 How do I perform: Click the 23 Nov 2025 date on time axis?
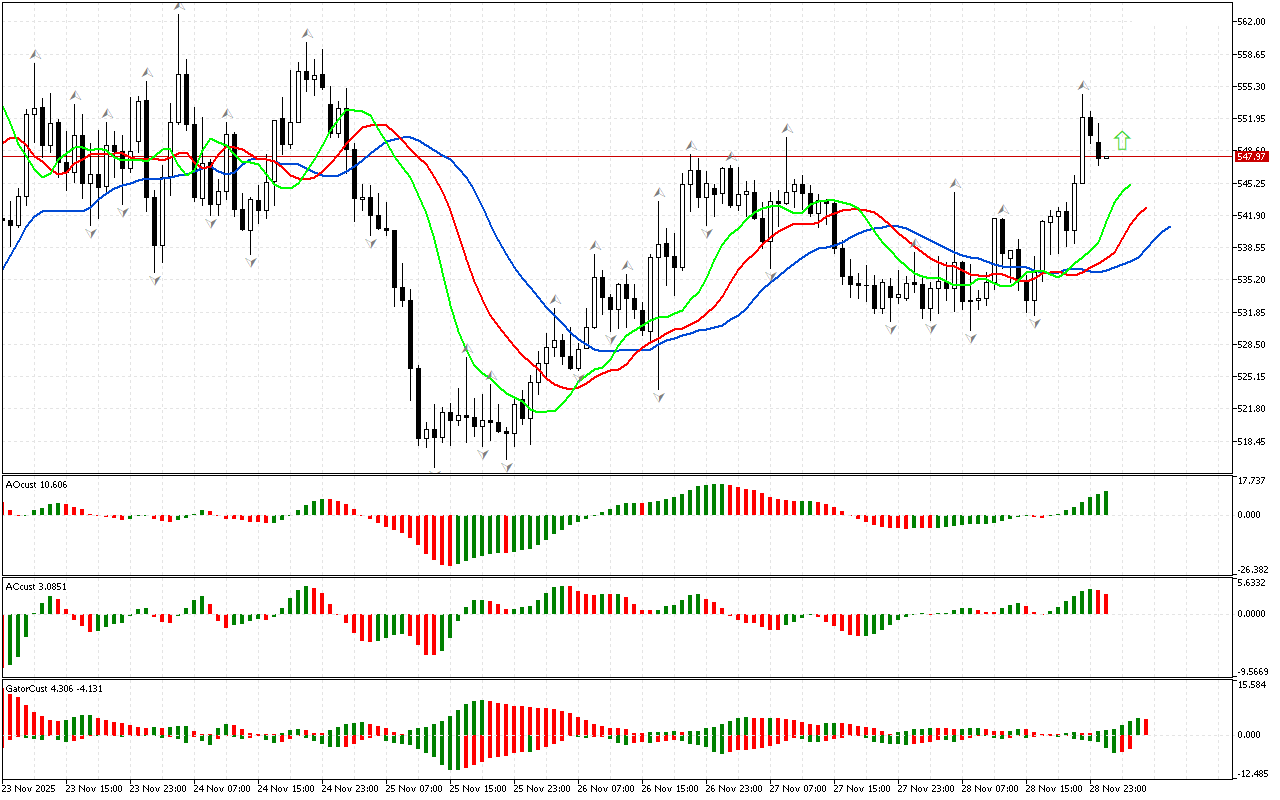coord(30,788)
